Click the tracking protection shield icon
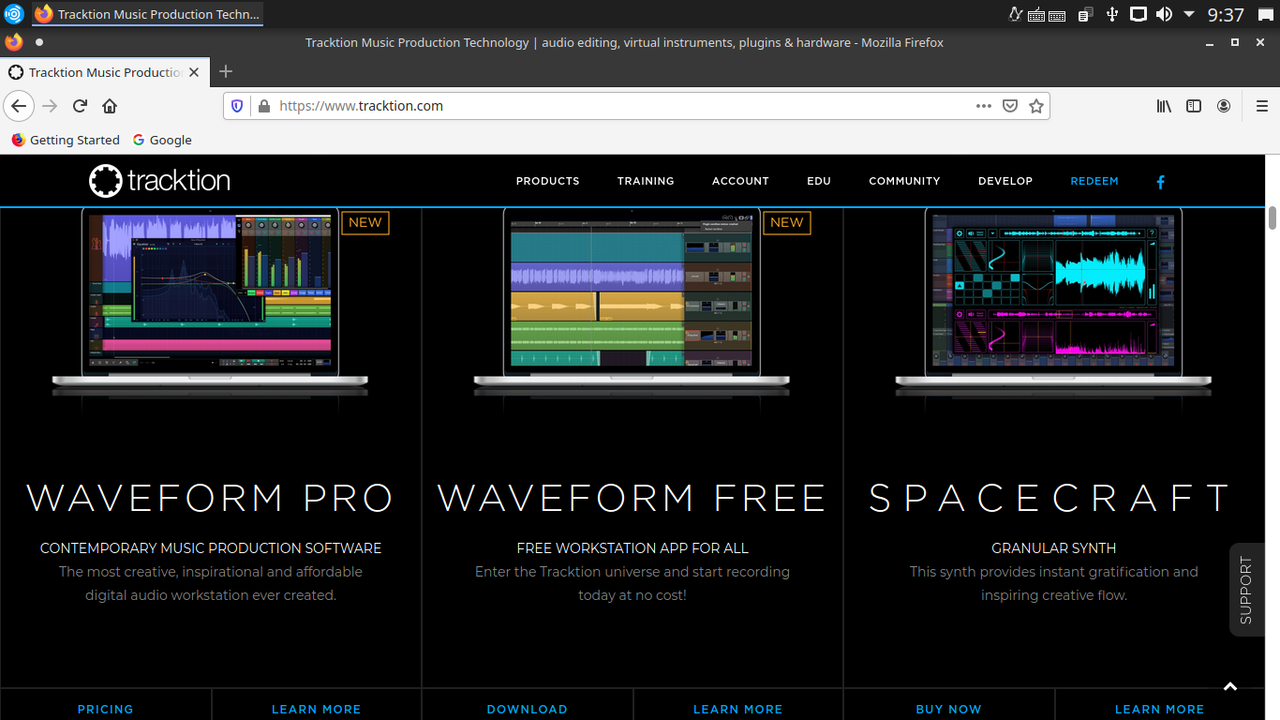 tap(237, 105)
